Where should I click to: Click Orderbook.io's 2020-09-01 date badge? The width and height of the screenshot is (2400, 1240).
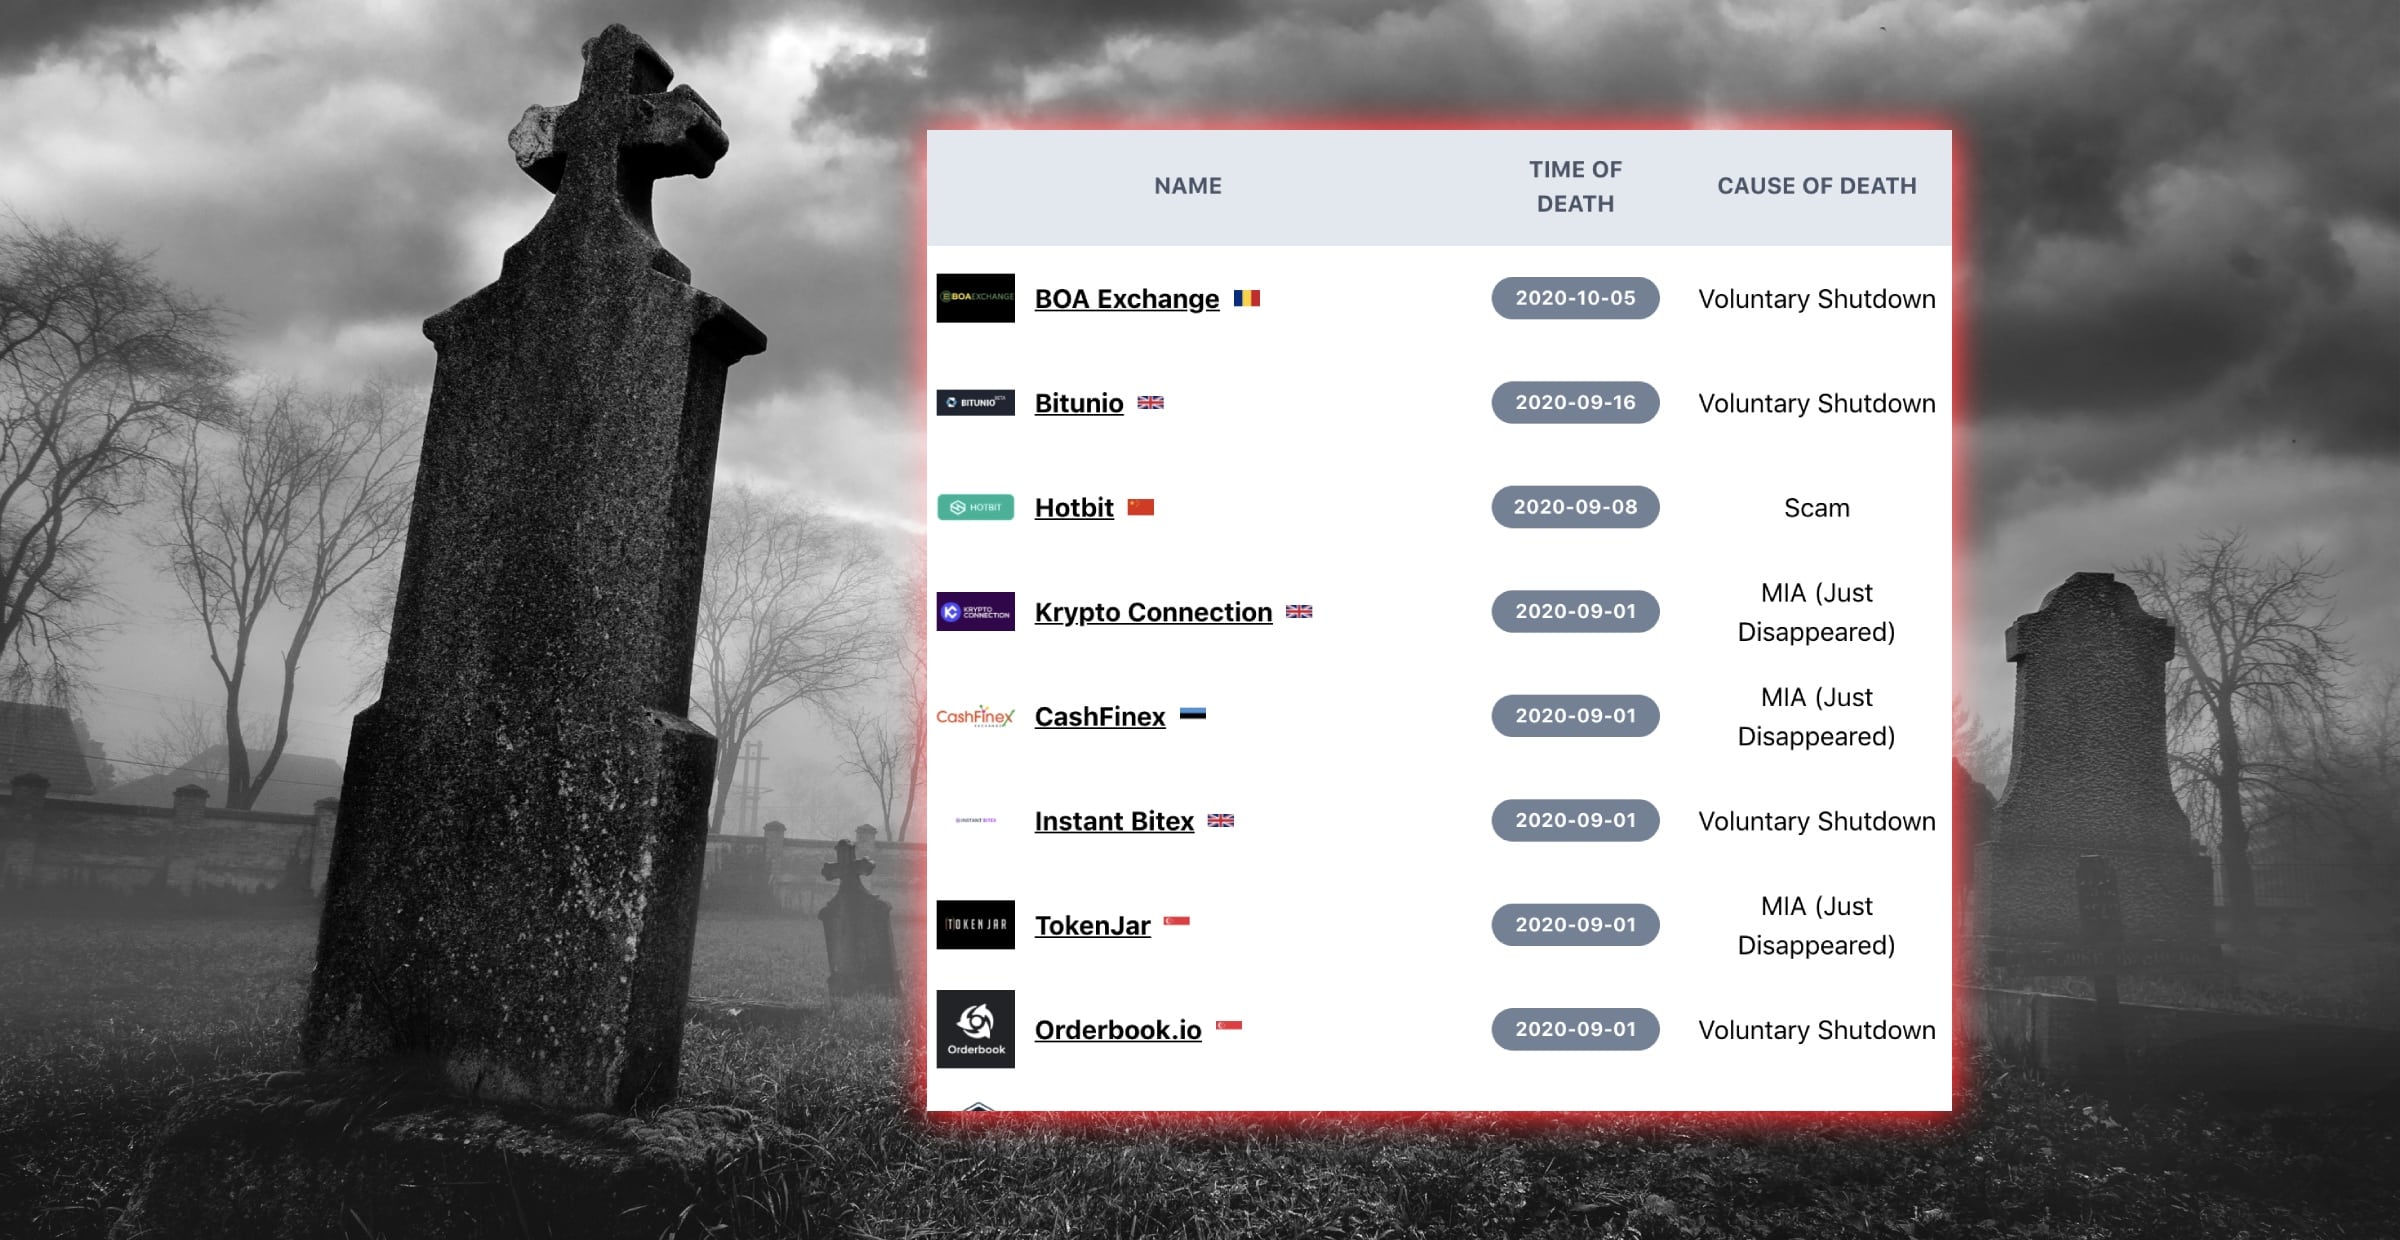coord(1575,1029)
